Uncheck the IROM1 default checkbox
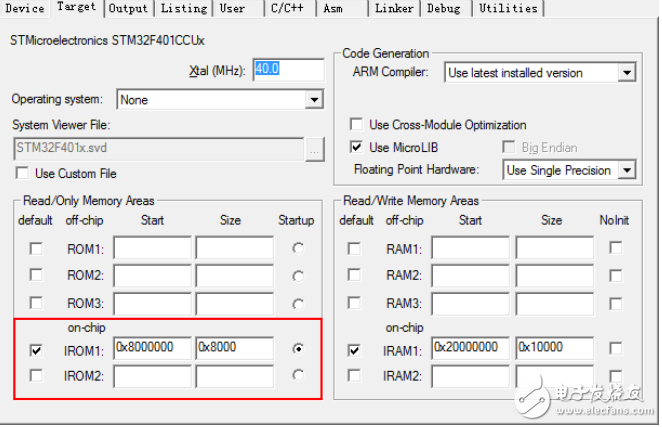 37,350
